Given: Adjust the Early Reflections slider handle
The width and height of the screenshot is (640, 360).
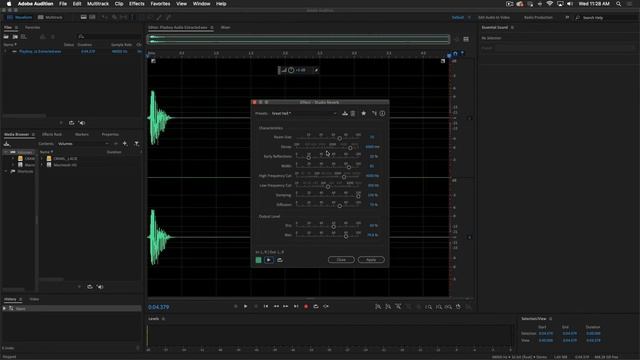Looking at the screenshot, I should click(309, 158).
